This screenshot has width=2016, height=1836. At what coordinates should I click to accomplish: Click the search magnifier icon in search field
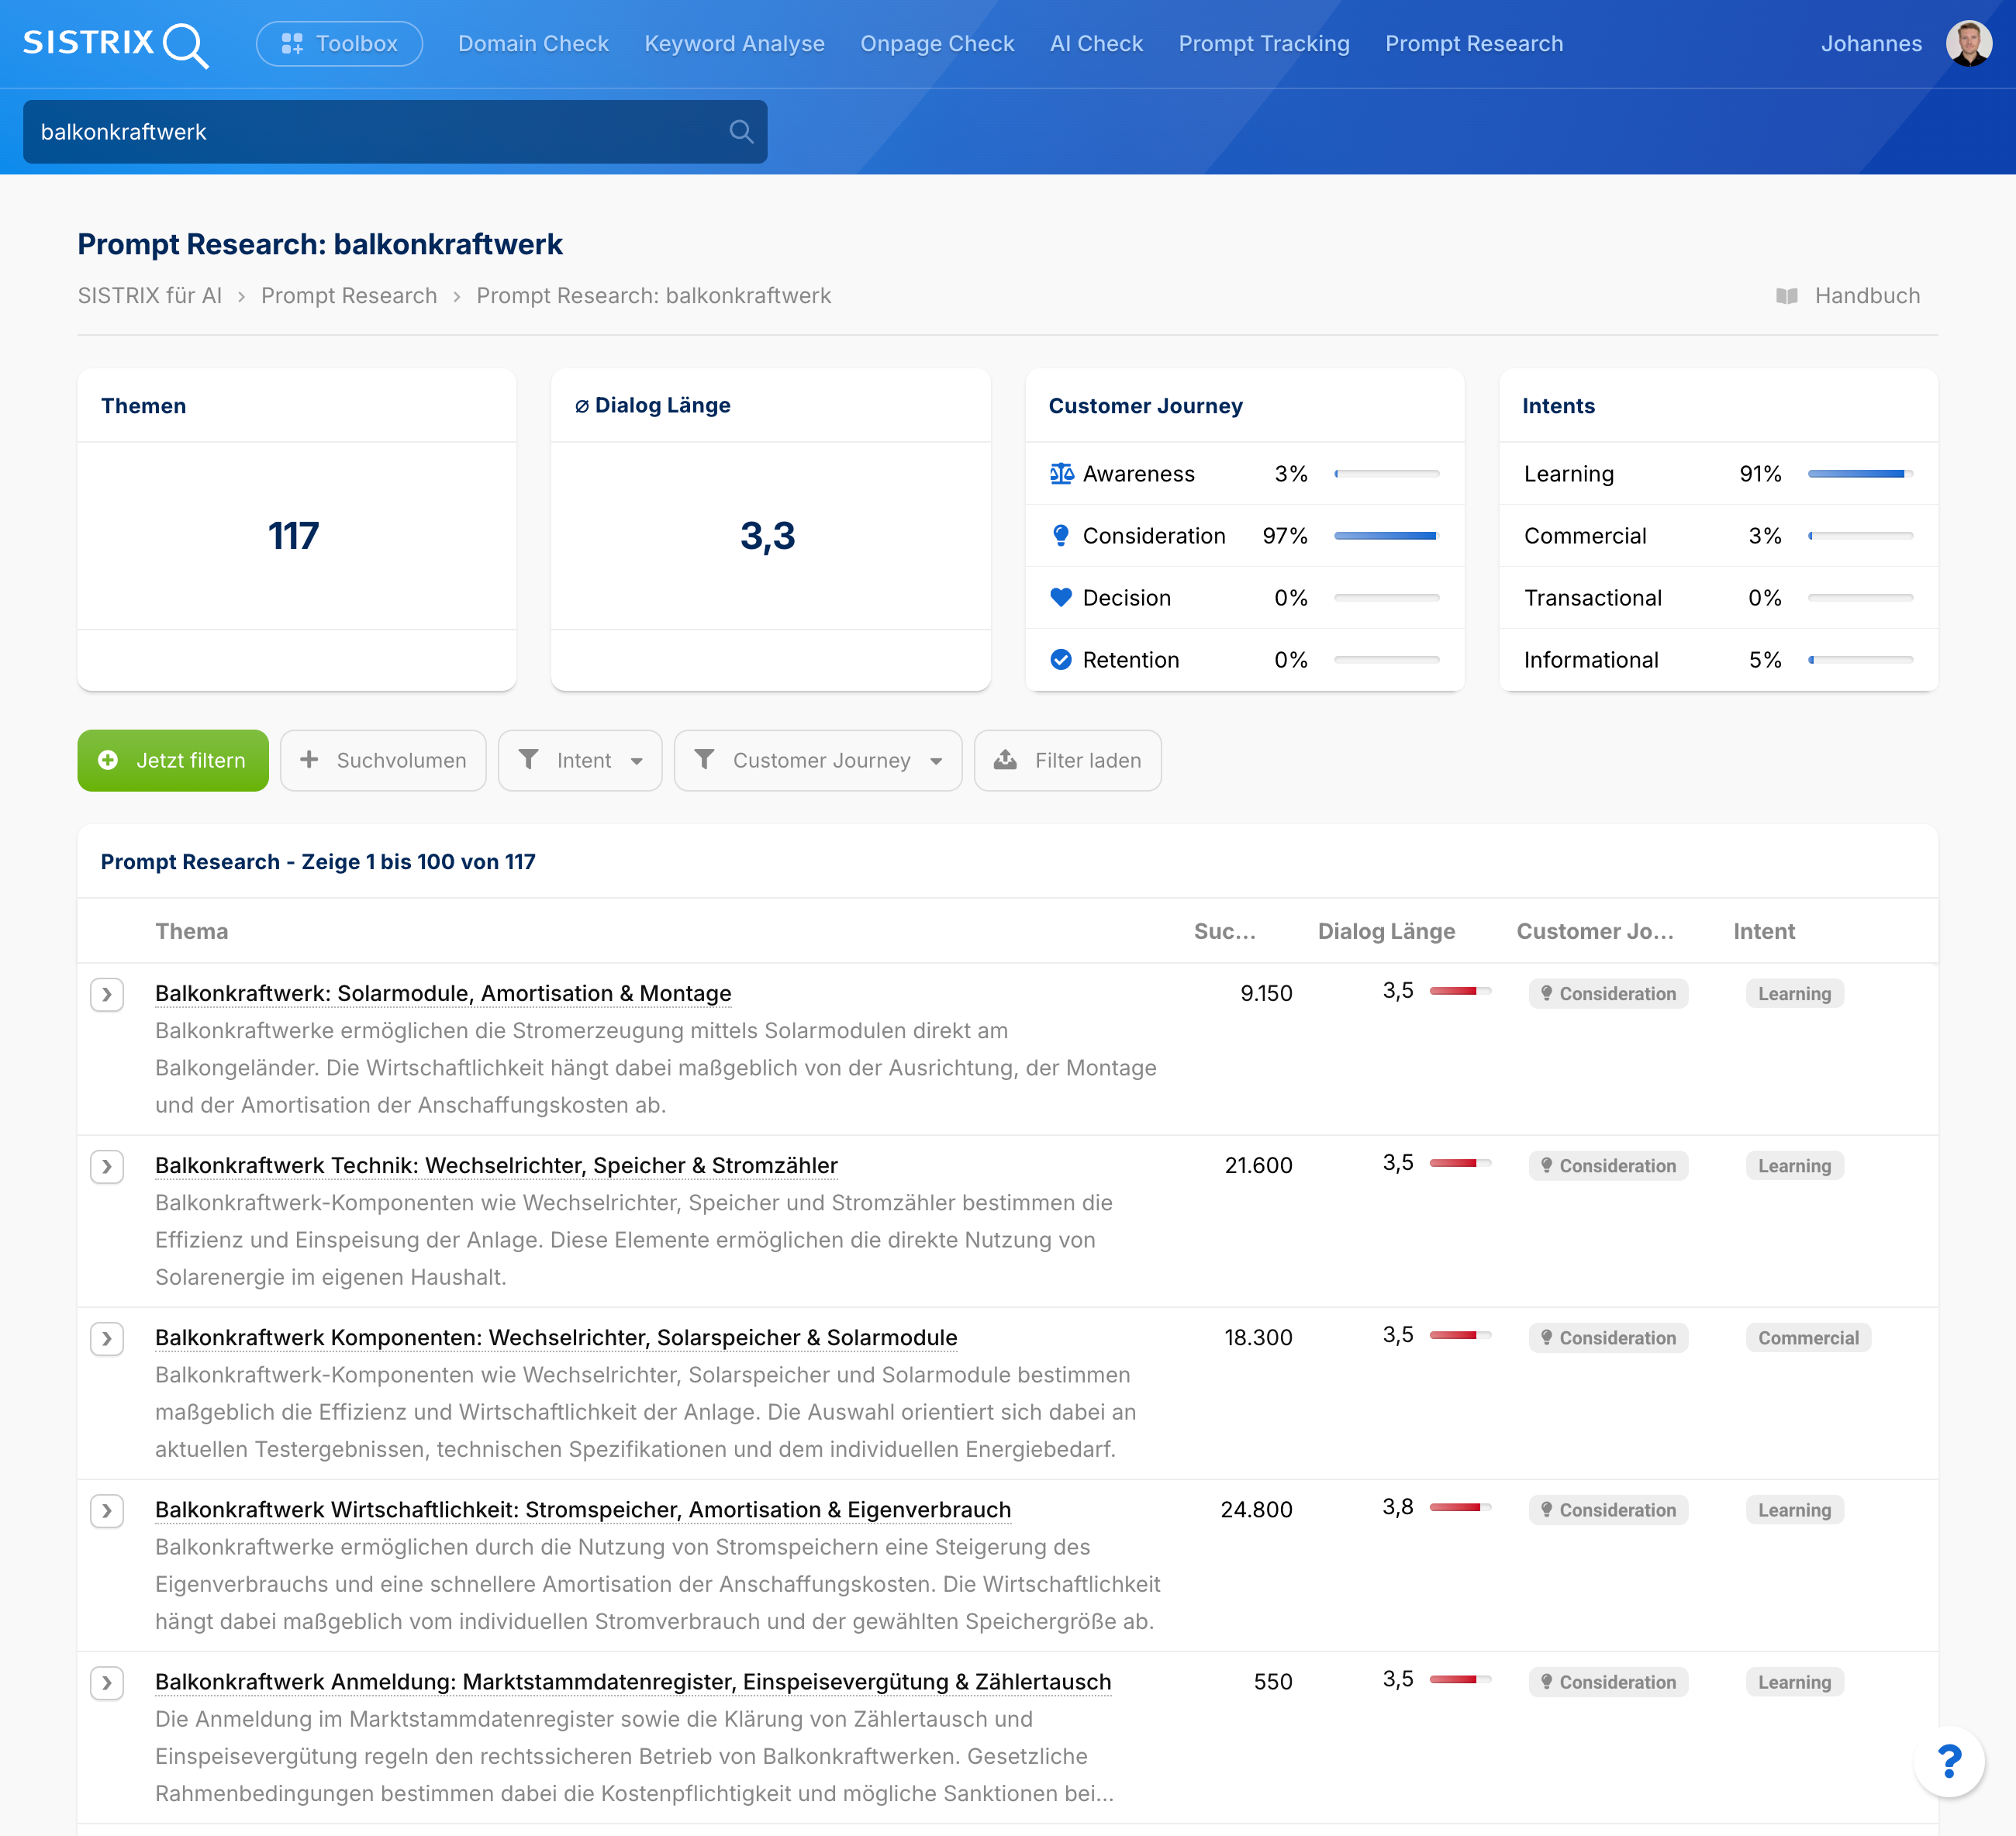click(x=740, y=132)
